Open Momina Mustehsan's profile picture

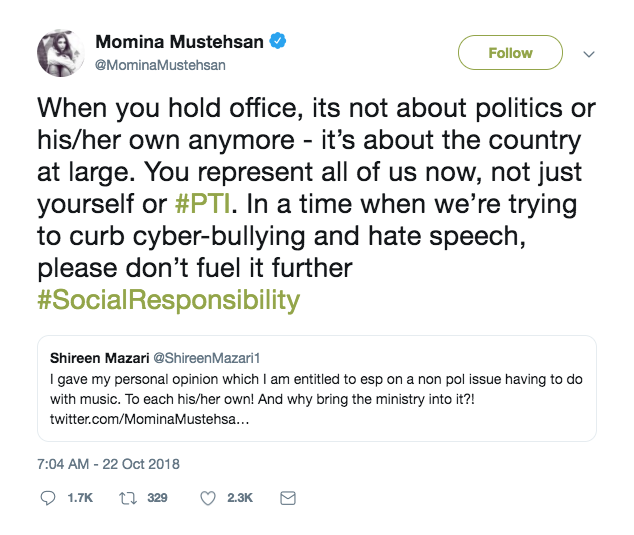click(x=61, y=53)
